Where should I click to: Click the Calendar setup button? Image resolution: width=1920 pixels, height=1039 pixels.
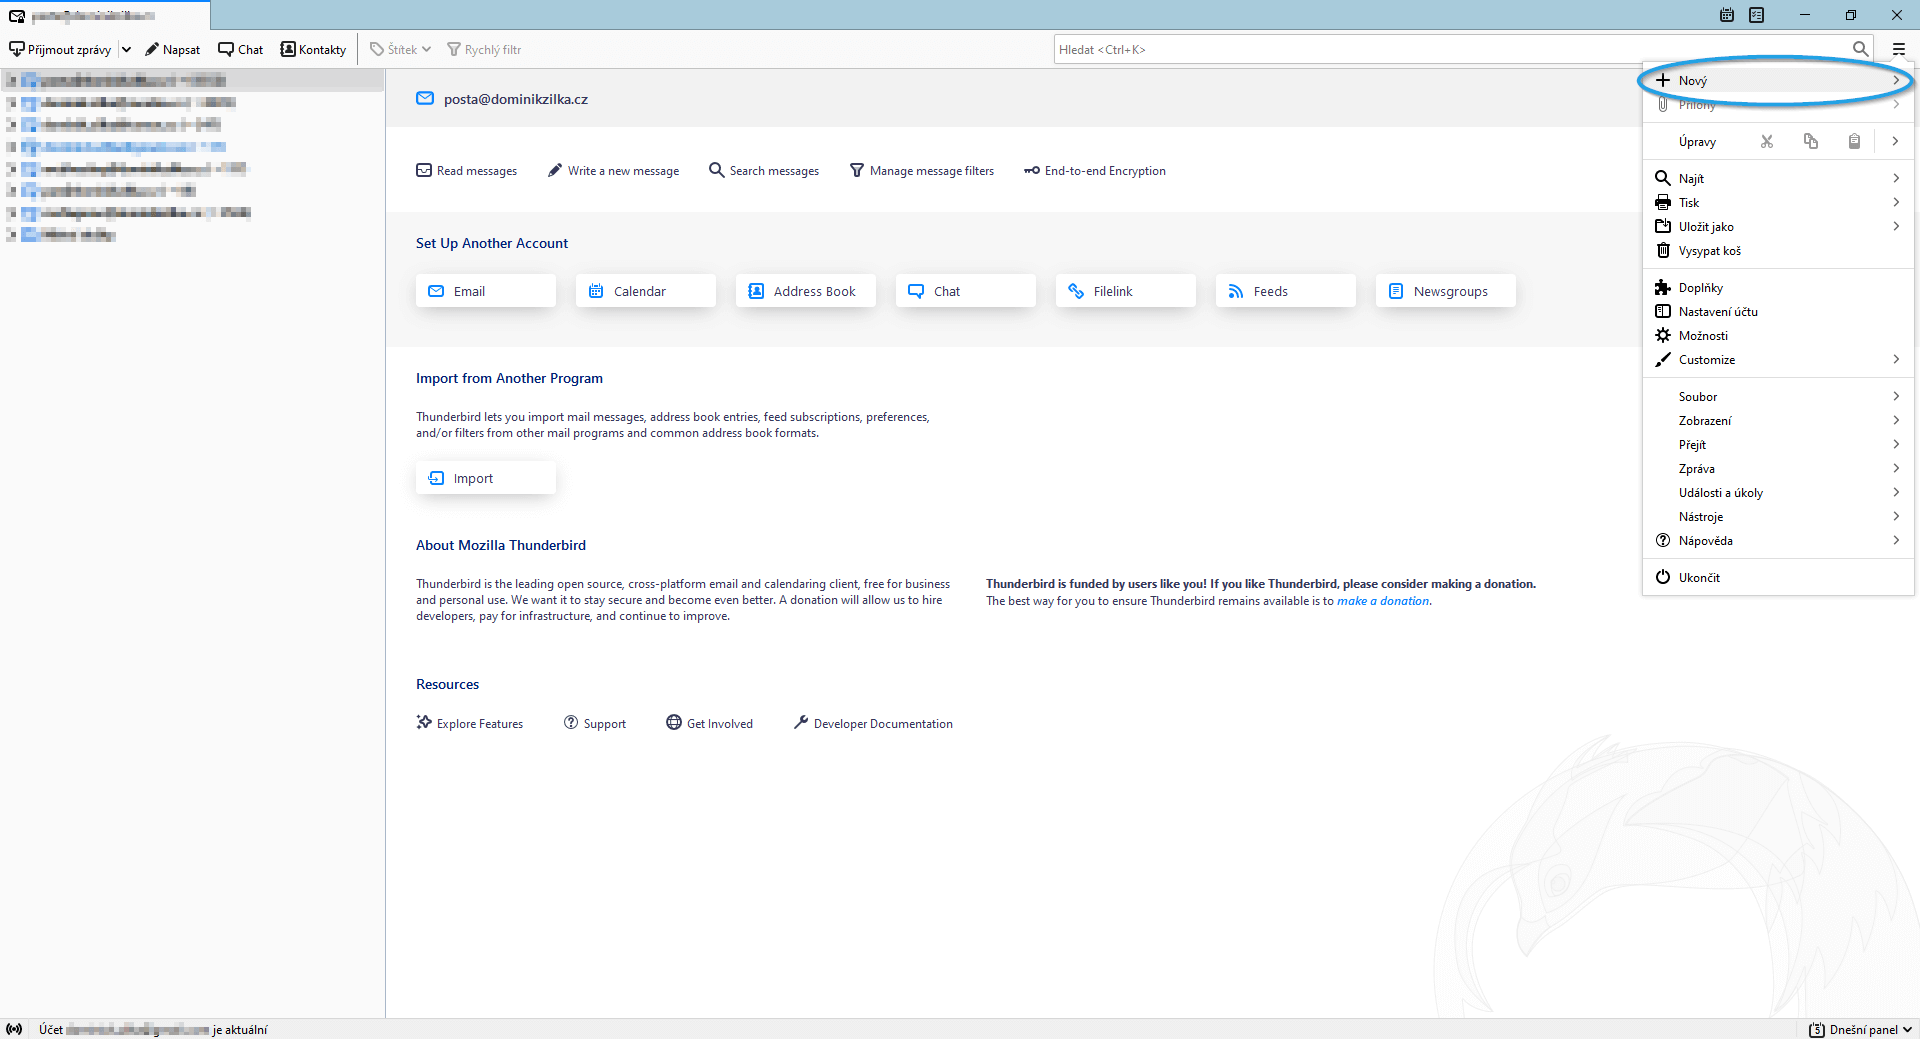[x=646, y=291]
